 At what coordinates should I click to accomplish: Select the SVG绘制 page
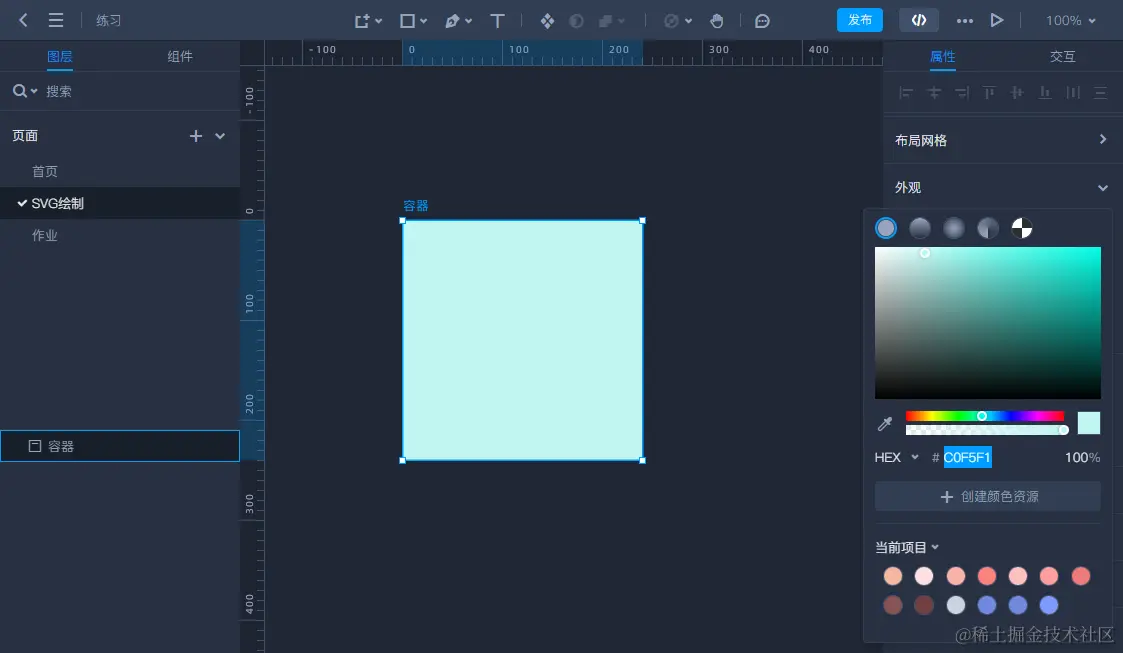[x=120, y=203]
